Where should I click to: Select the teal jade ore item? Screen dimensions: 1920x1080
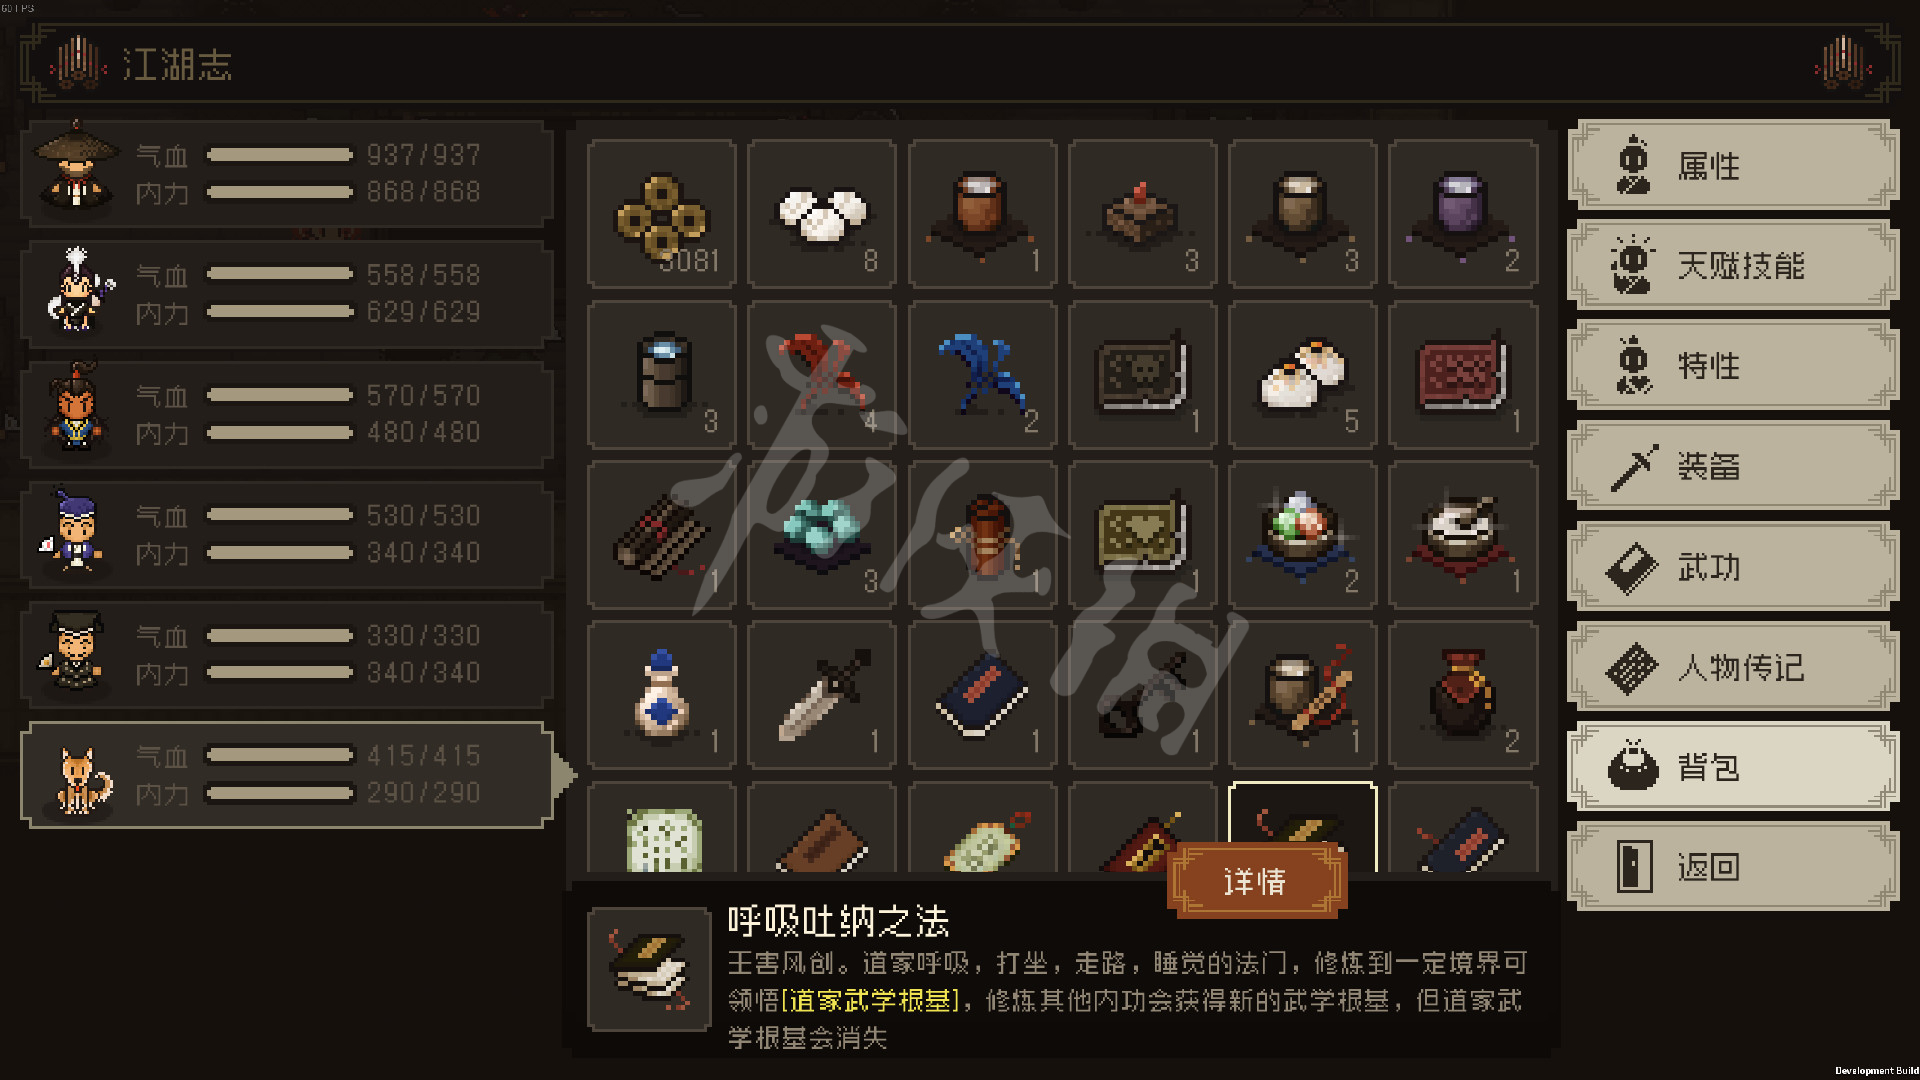pyautogui.click(x=822, y=535)
